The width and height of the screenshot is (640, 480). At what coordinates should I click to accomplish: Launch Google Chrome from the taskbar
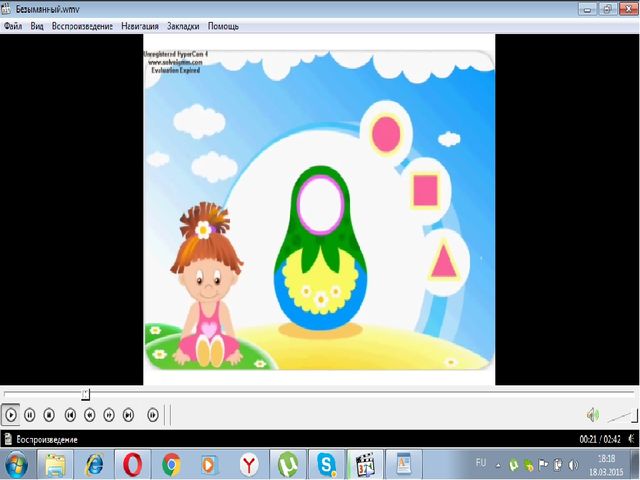(171, 464)
